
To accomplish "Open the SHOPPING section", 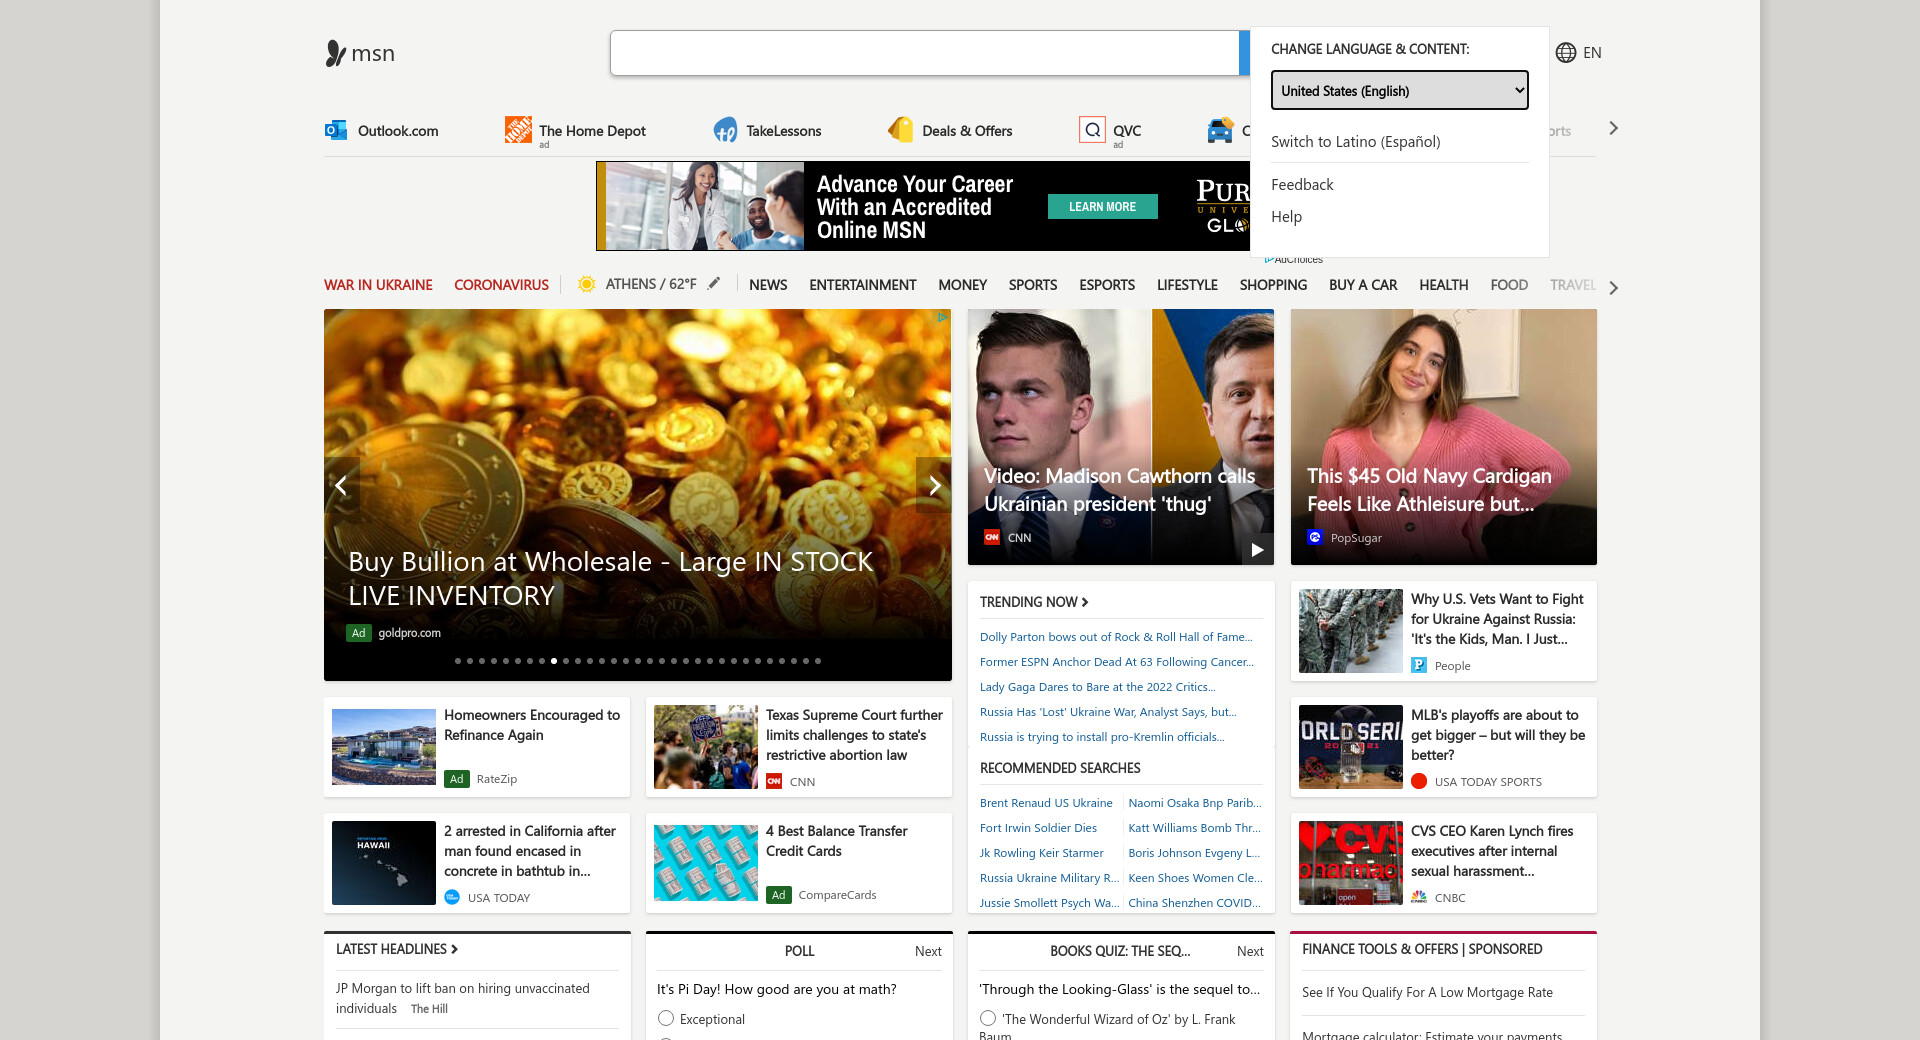I will tap(1273, 285).
